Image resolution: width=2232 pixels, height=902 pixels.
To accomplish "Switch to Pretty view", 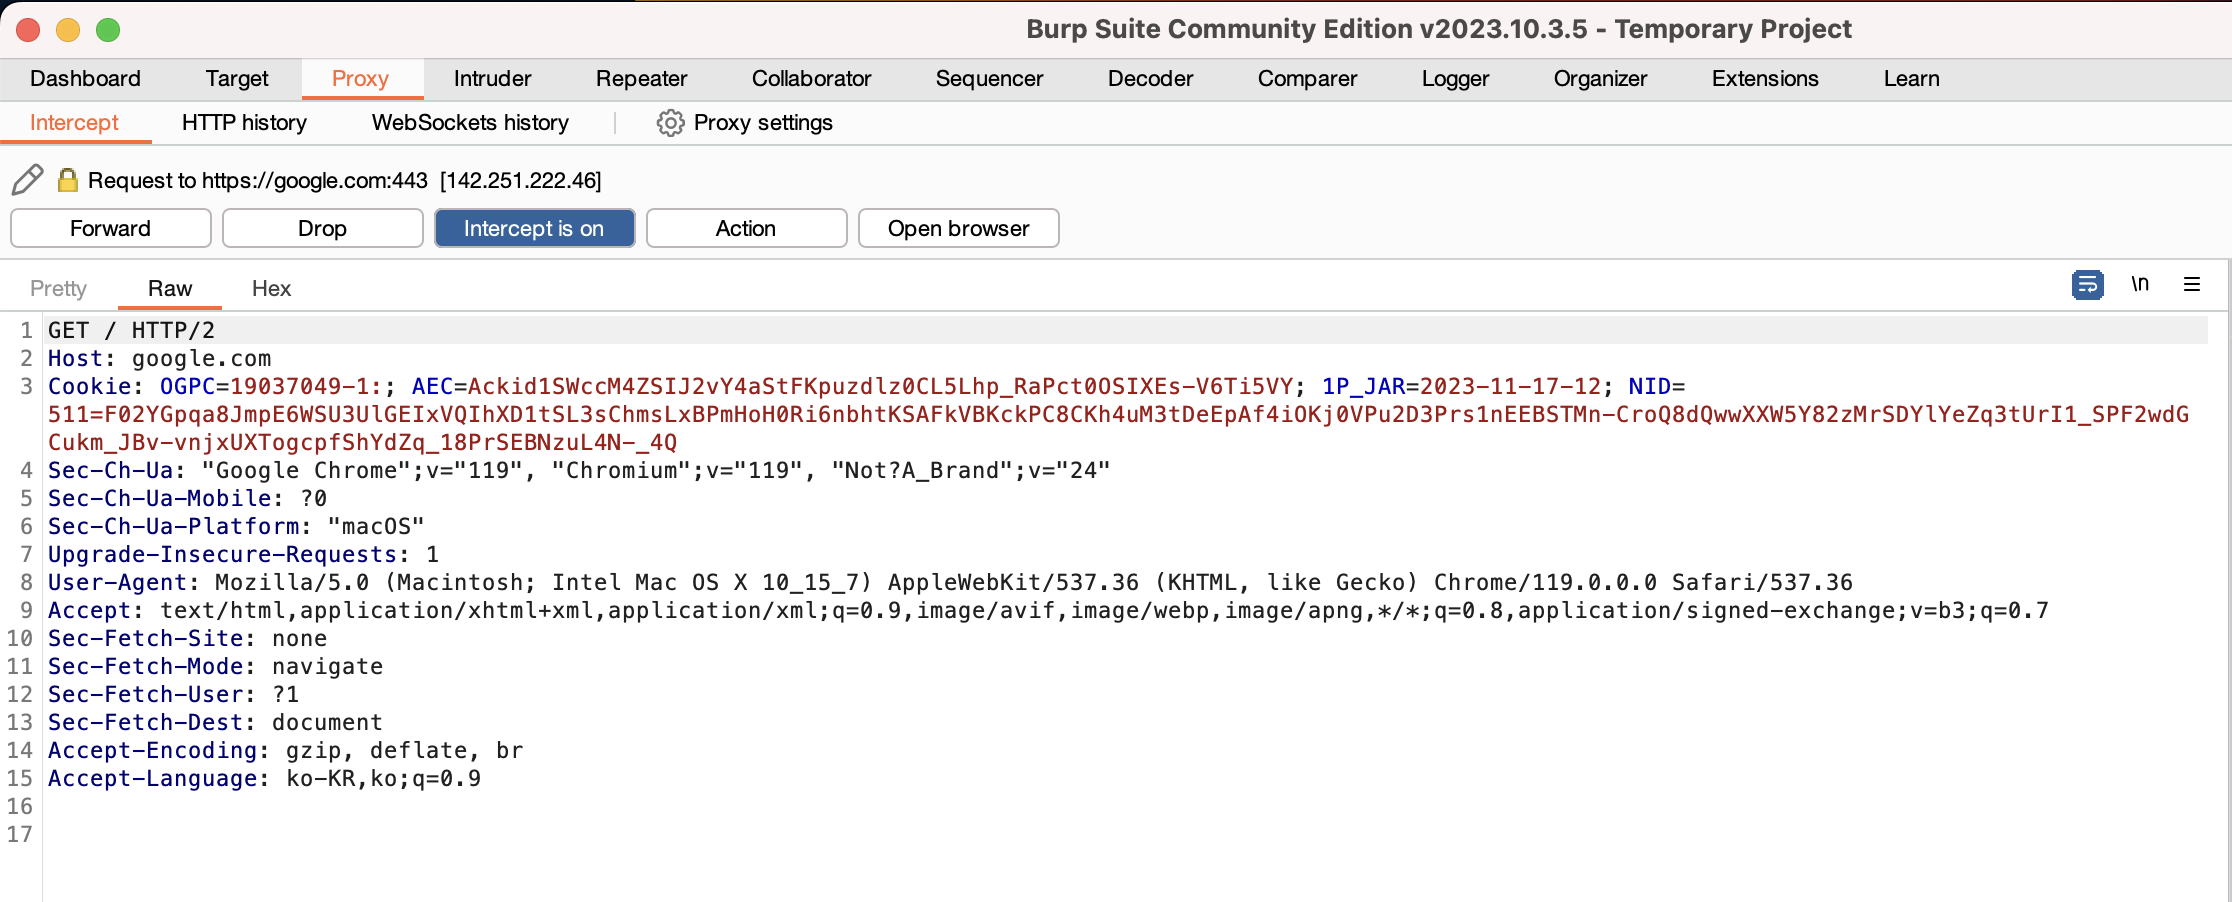I will (x=58, y=289).
